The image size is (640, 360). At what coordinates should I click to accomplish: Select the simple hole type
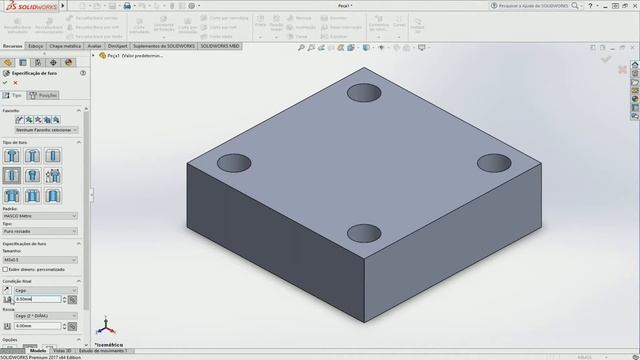click(53, 156)
